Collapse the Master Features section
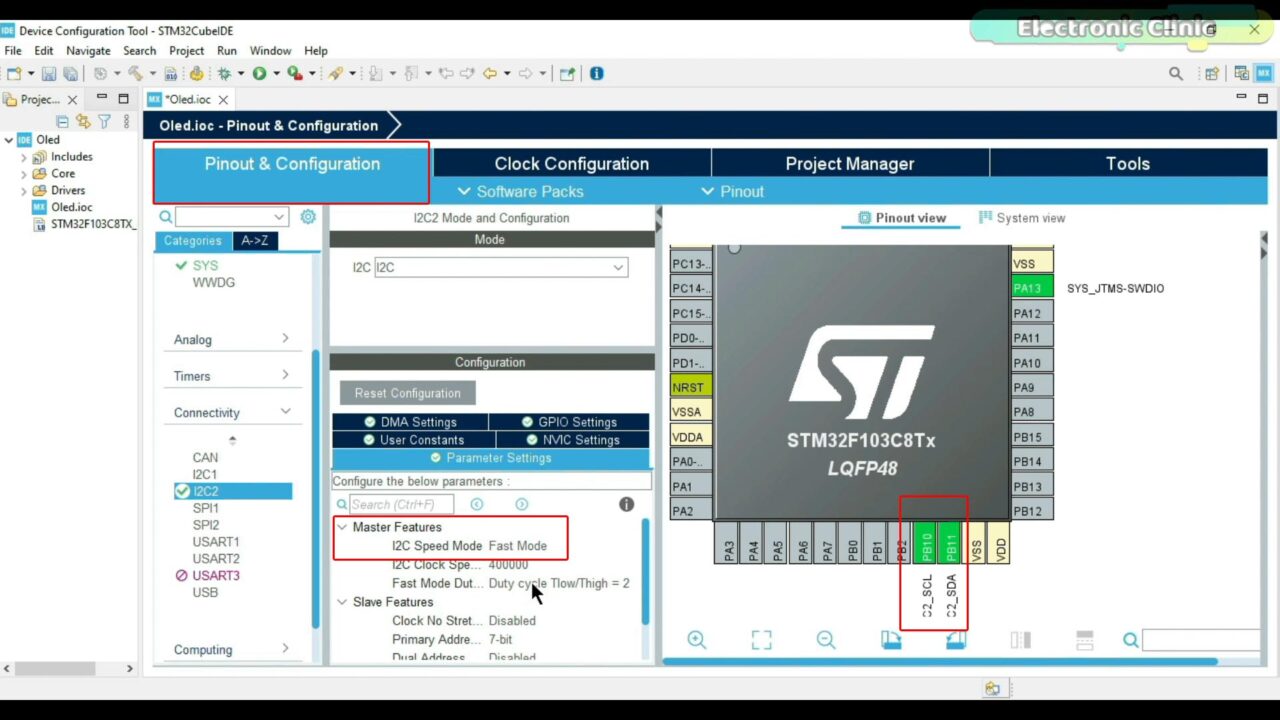The height and width of the screenshot is (720, 1280). (x=342, y=527)
